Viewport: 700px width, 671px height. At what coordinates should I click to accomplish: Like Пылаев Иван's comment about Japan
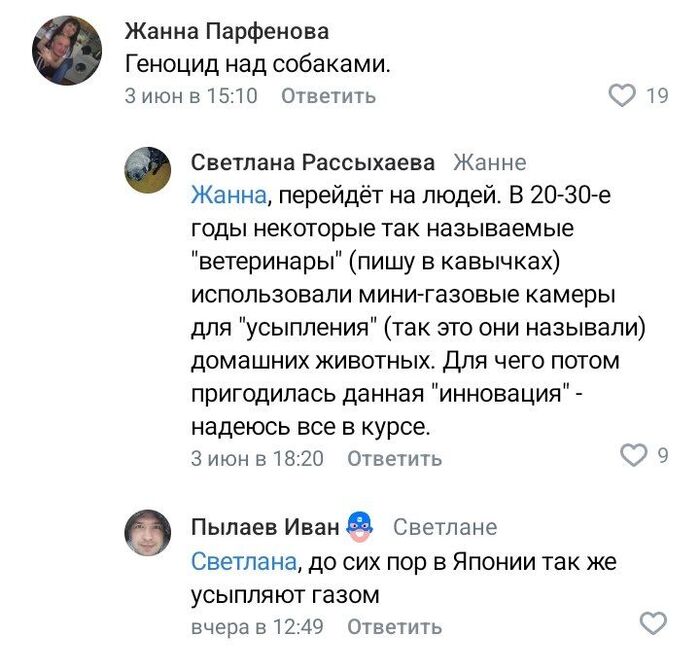pos(652,624)
